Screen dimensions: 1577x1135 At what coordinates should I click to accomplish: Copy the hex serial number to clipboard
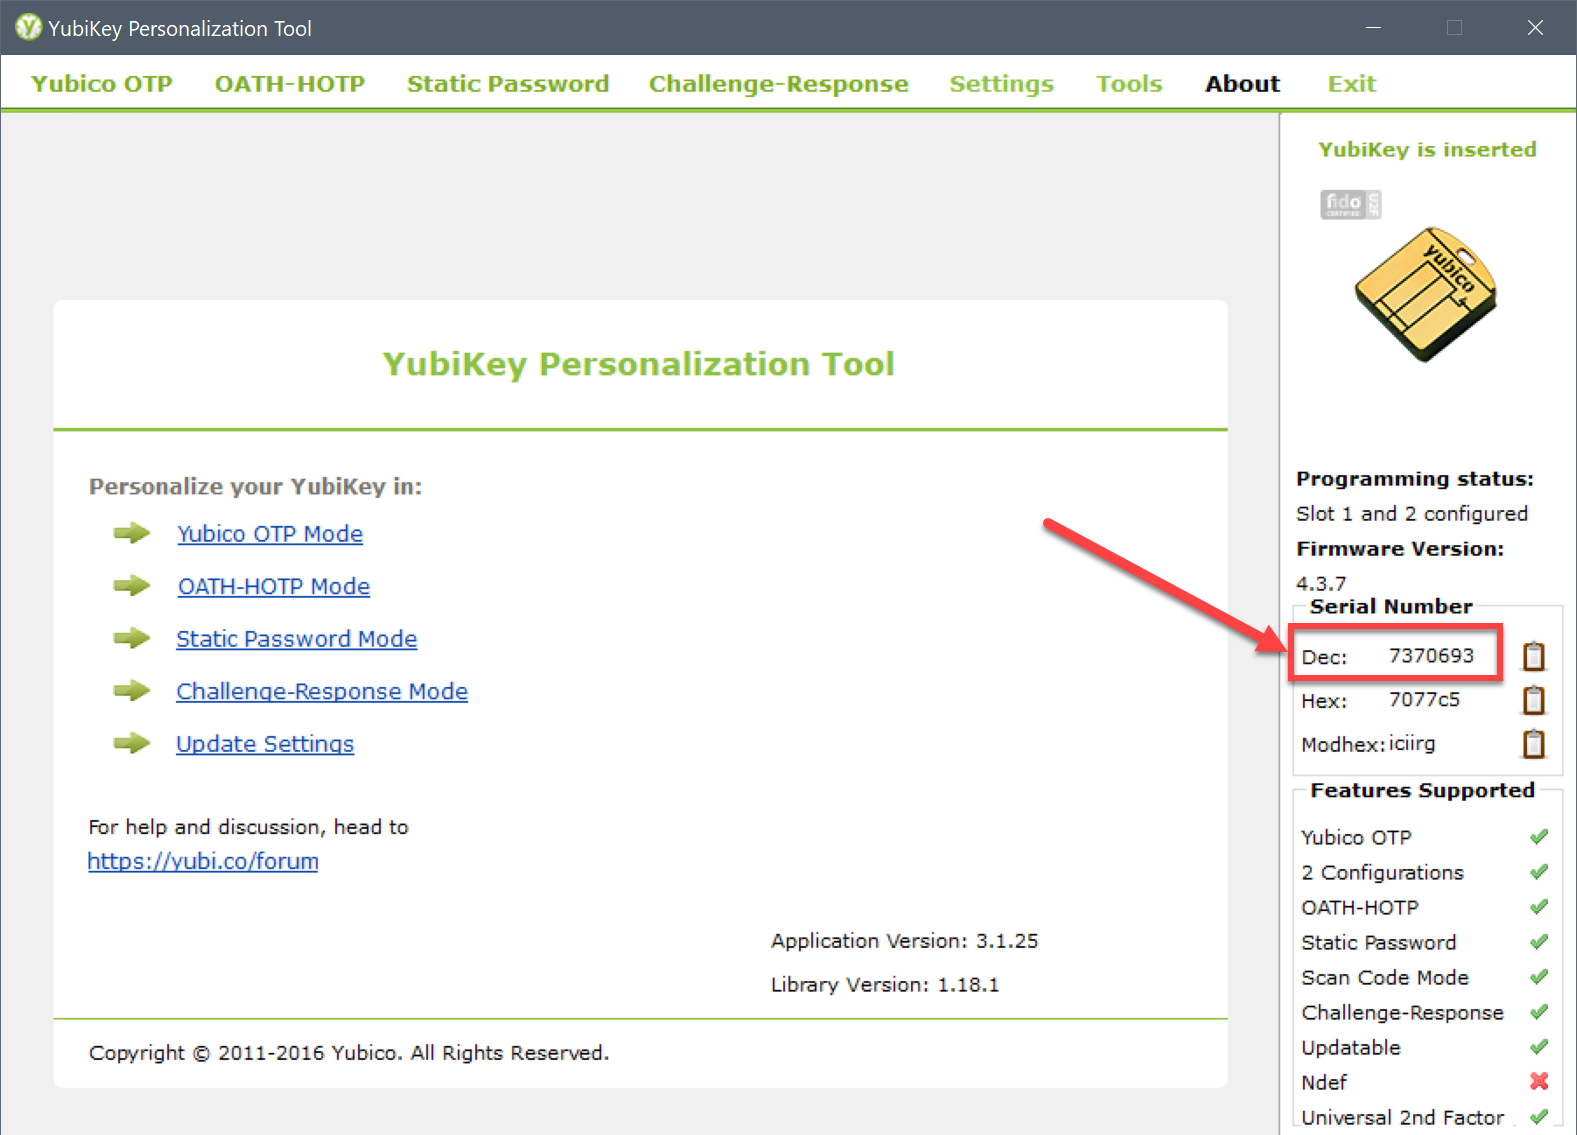[x=1533, y=700]
